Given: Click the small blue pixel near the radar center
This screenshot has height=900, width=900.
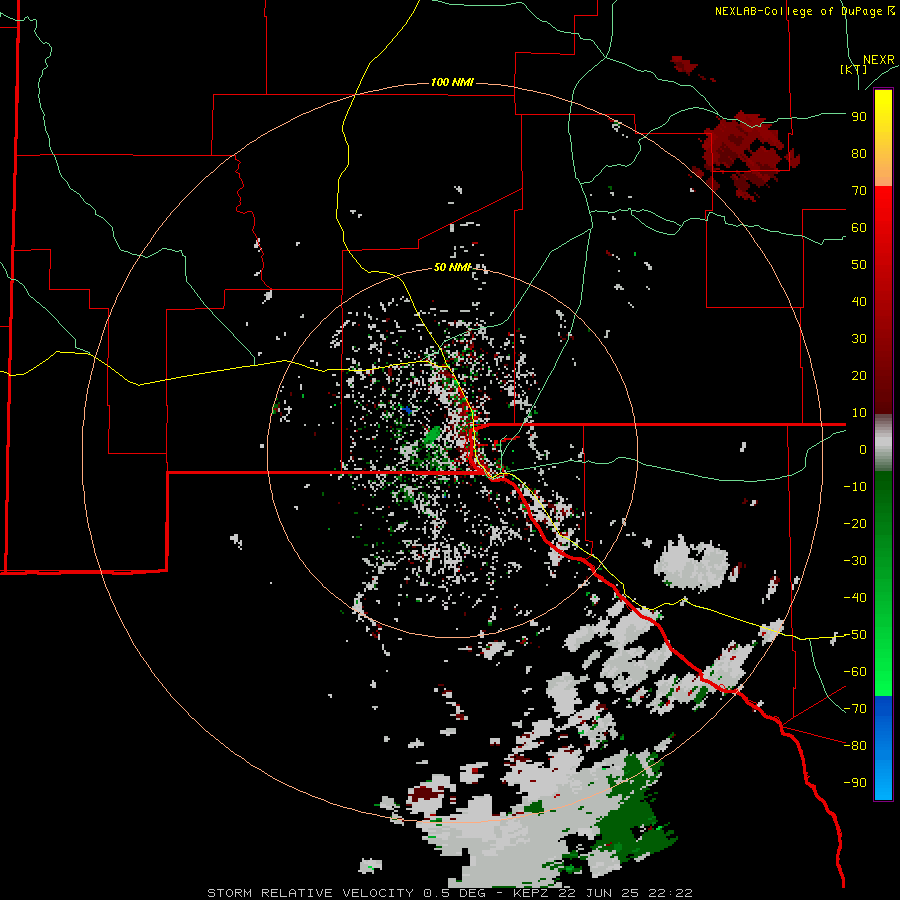Looking at the screenshot, I should (x=407, y=410).
